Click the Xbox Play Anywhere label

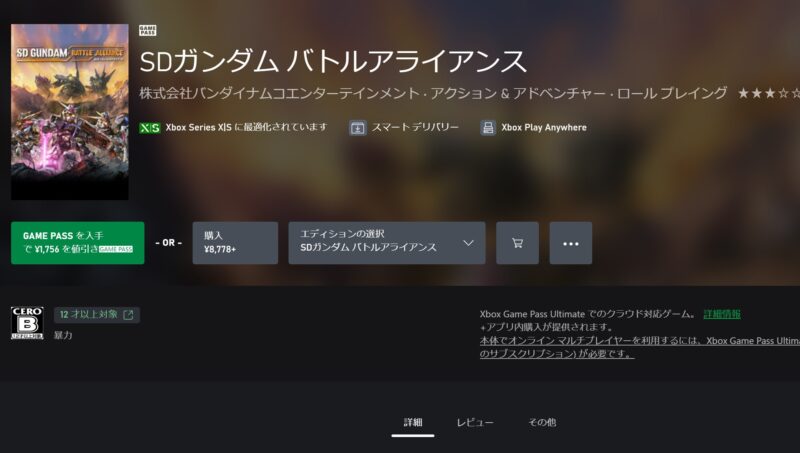click(544, 128)
